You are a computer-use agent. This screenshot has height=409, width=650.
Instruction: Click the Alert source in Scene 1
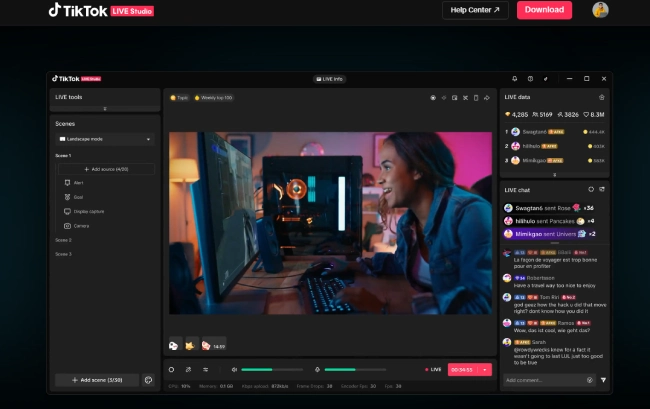pyautogui.click(x=79, y=183)
